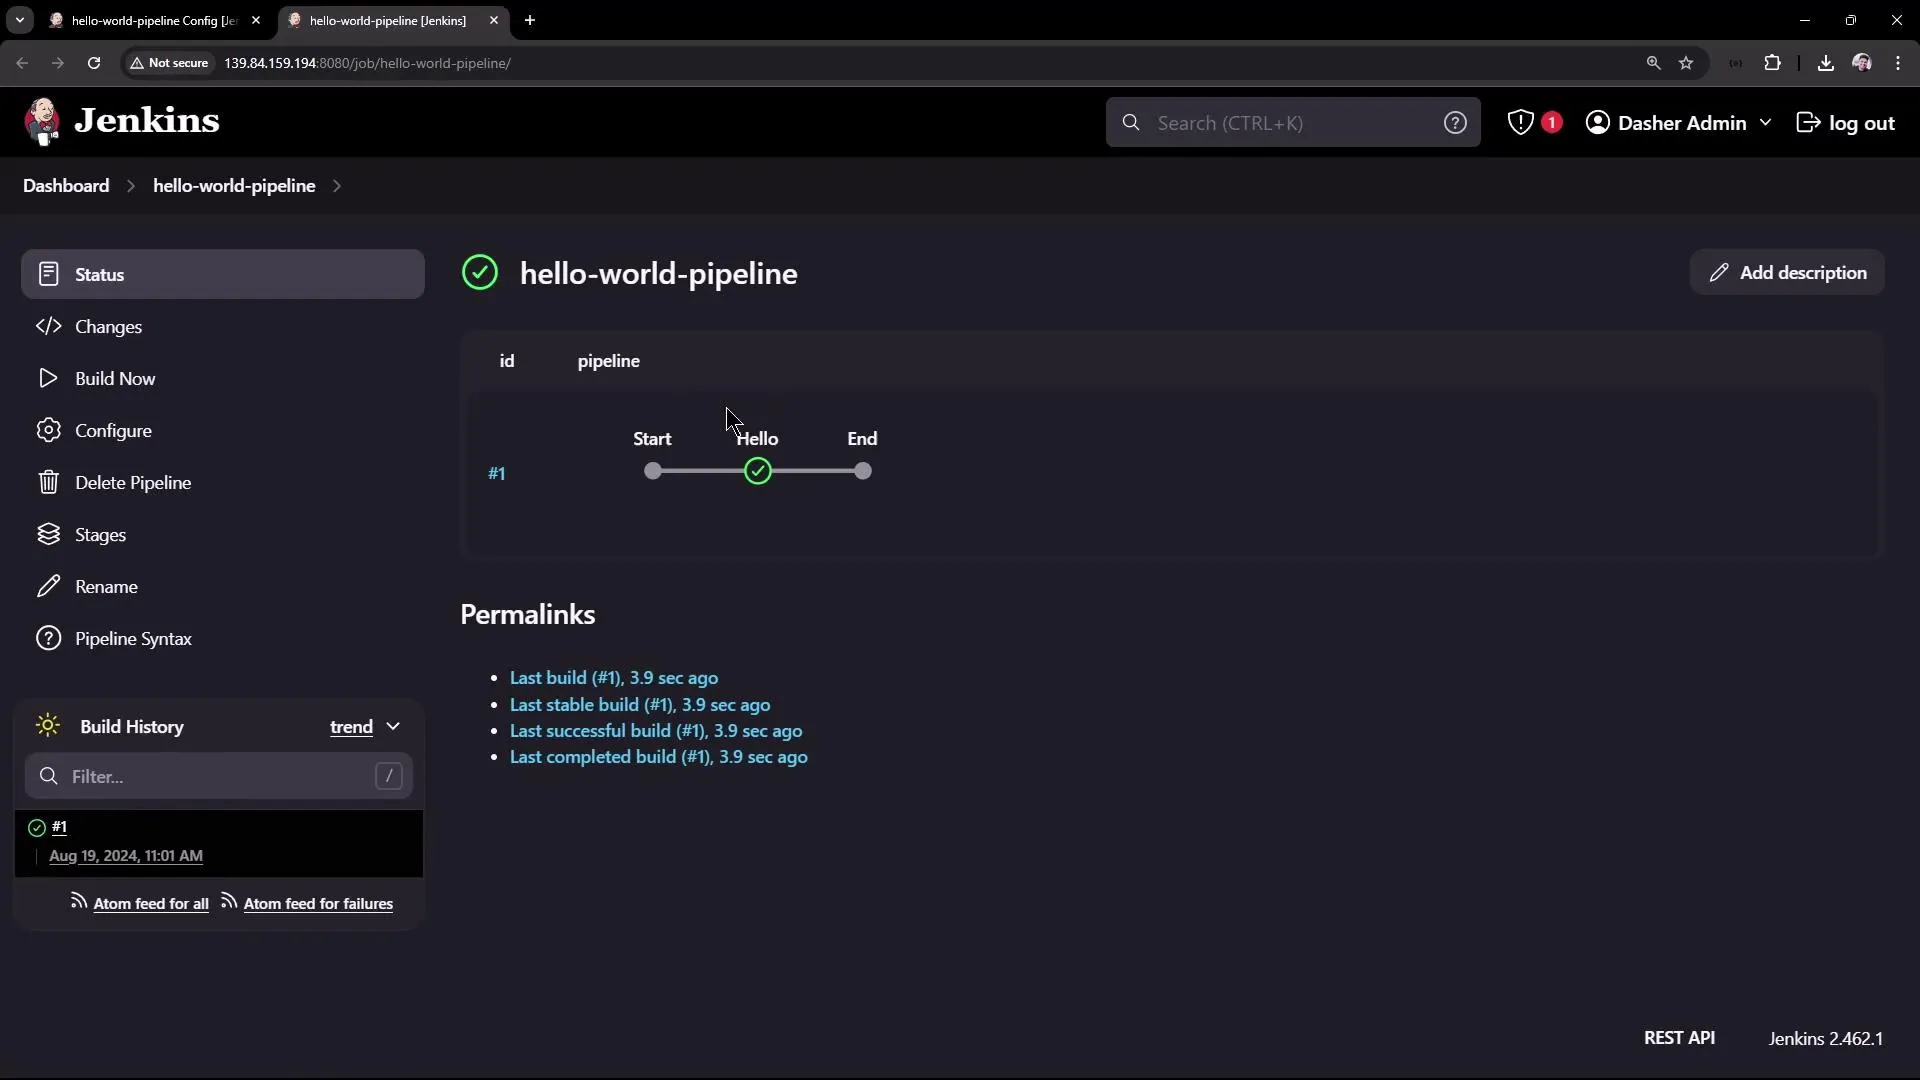Select the Rename pencil icon

pyautogui.click(x=47, y=586)
